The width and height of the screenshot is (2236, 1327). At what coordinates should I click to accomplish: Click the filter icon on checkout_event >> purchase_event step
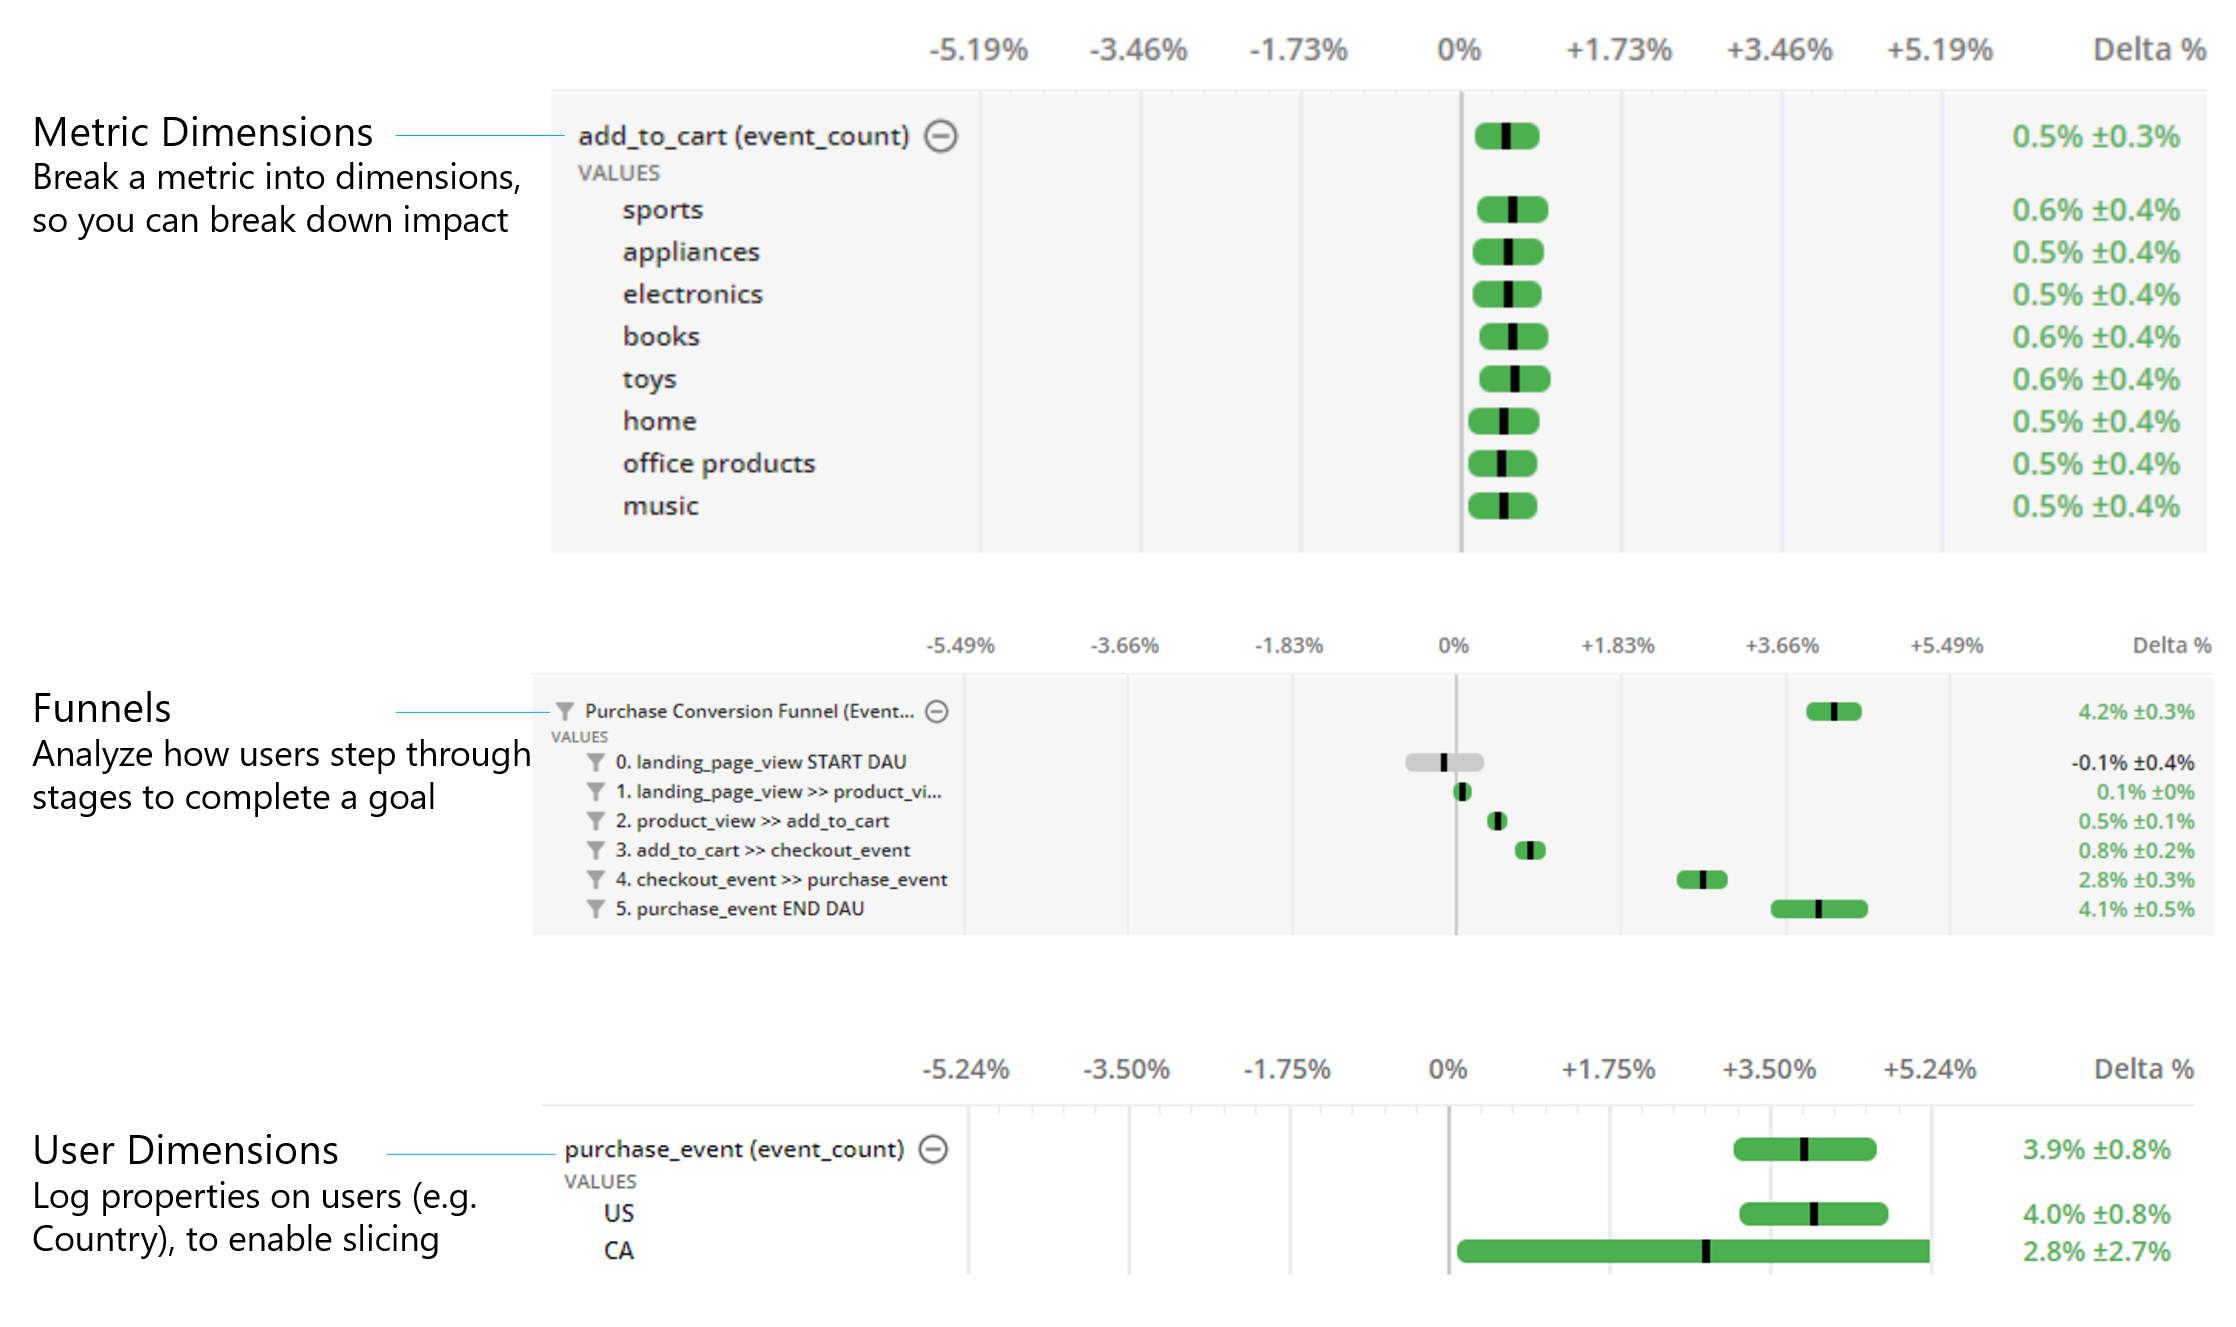click(x=594, y=880)
